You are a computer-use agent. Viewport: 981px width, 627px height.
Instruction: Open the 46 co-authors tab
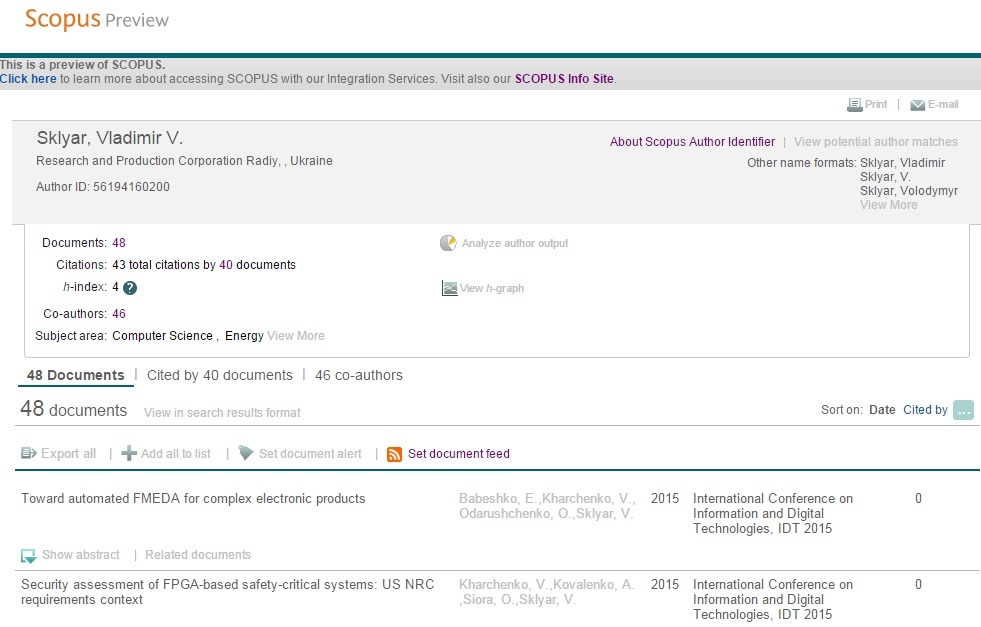[x=359, y=375]
